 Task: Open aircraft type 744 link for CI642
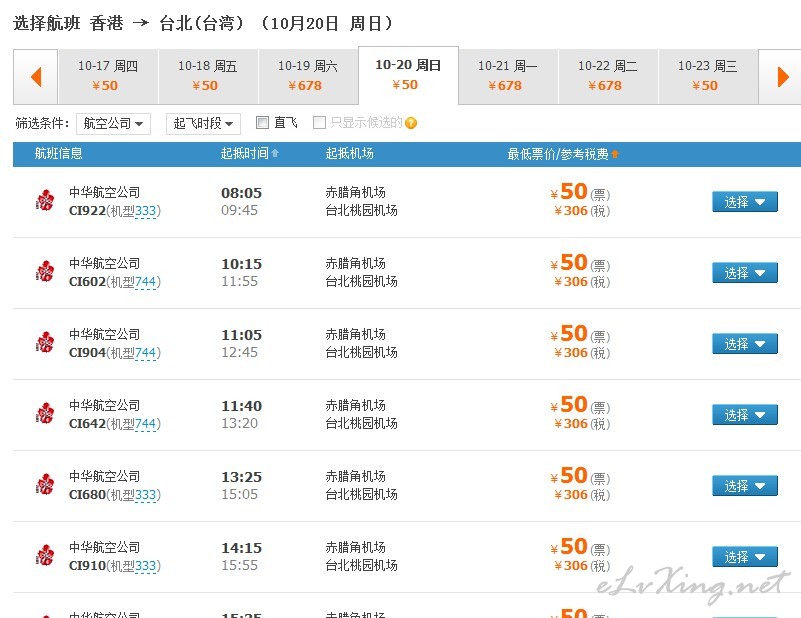coord(146,424)
